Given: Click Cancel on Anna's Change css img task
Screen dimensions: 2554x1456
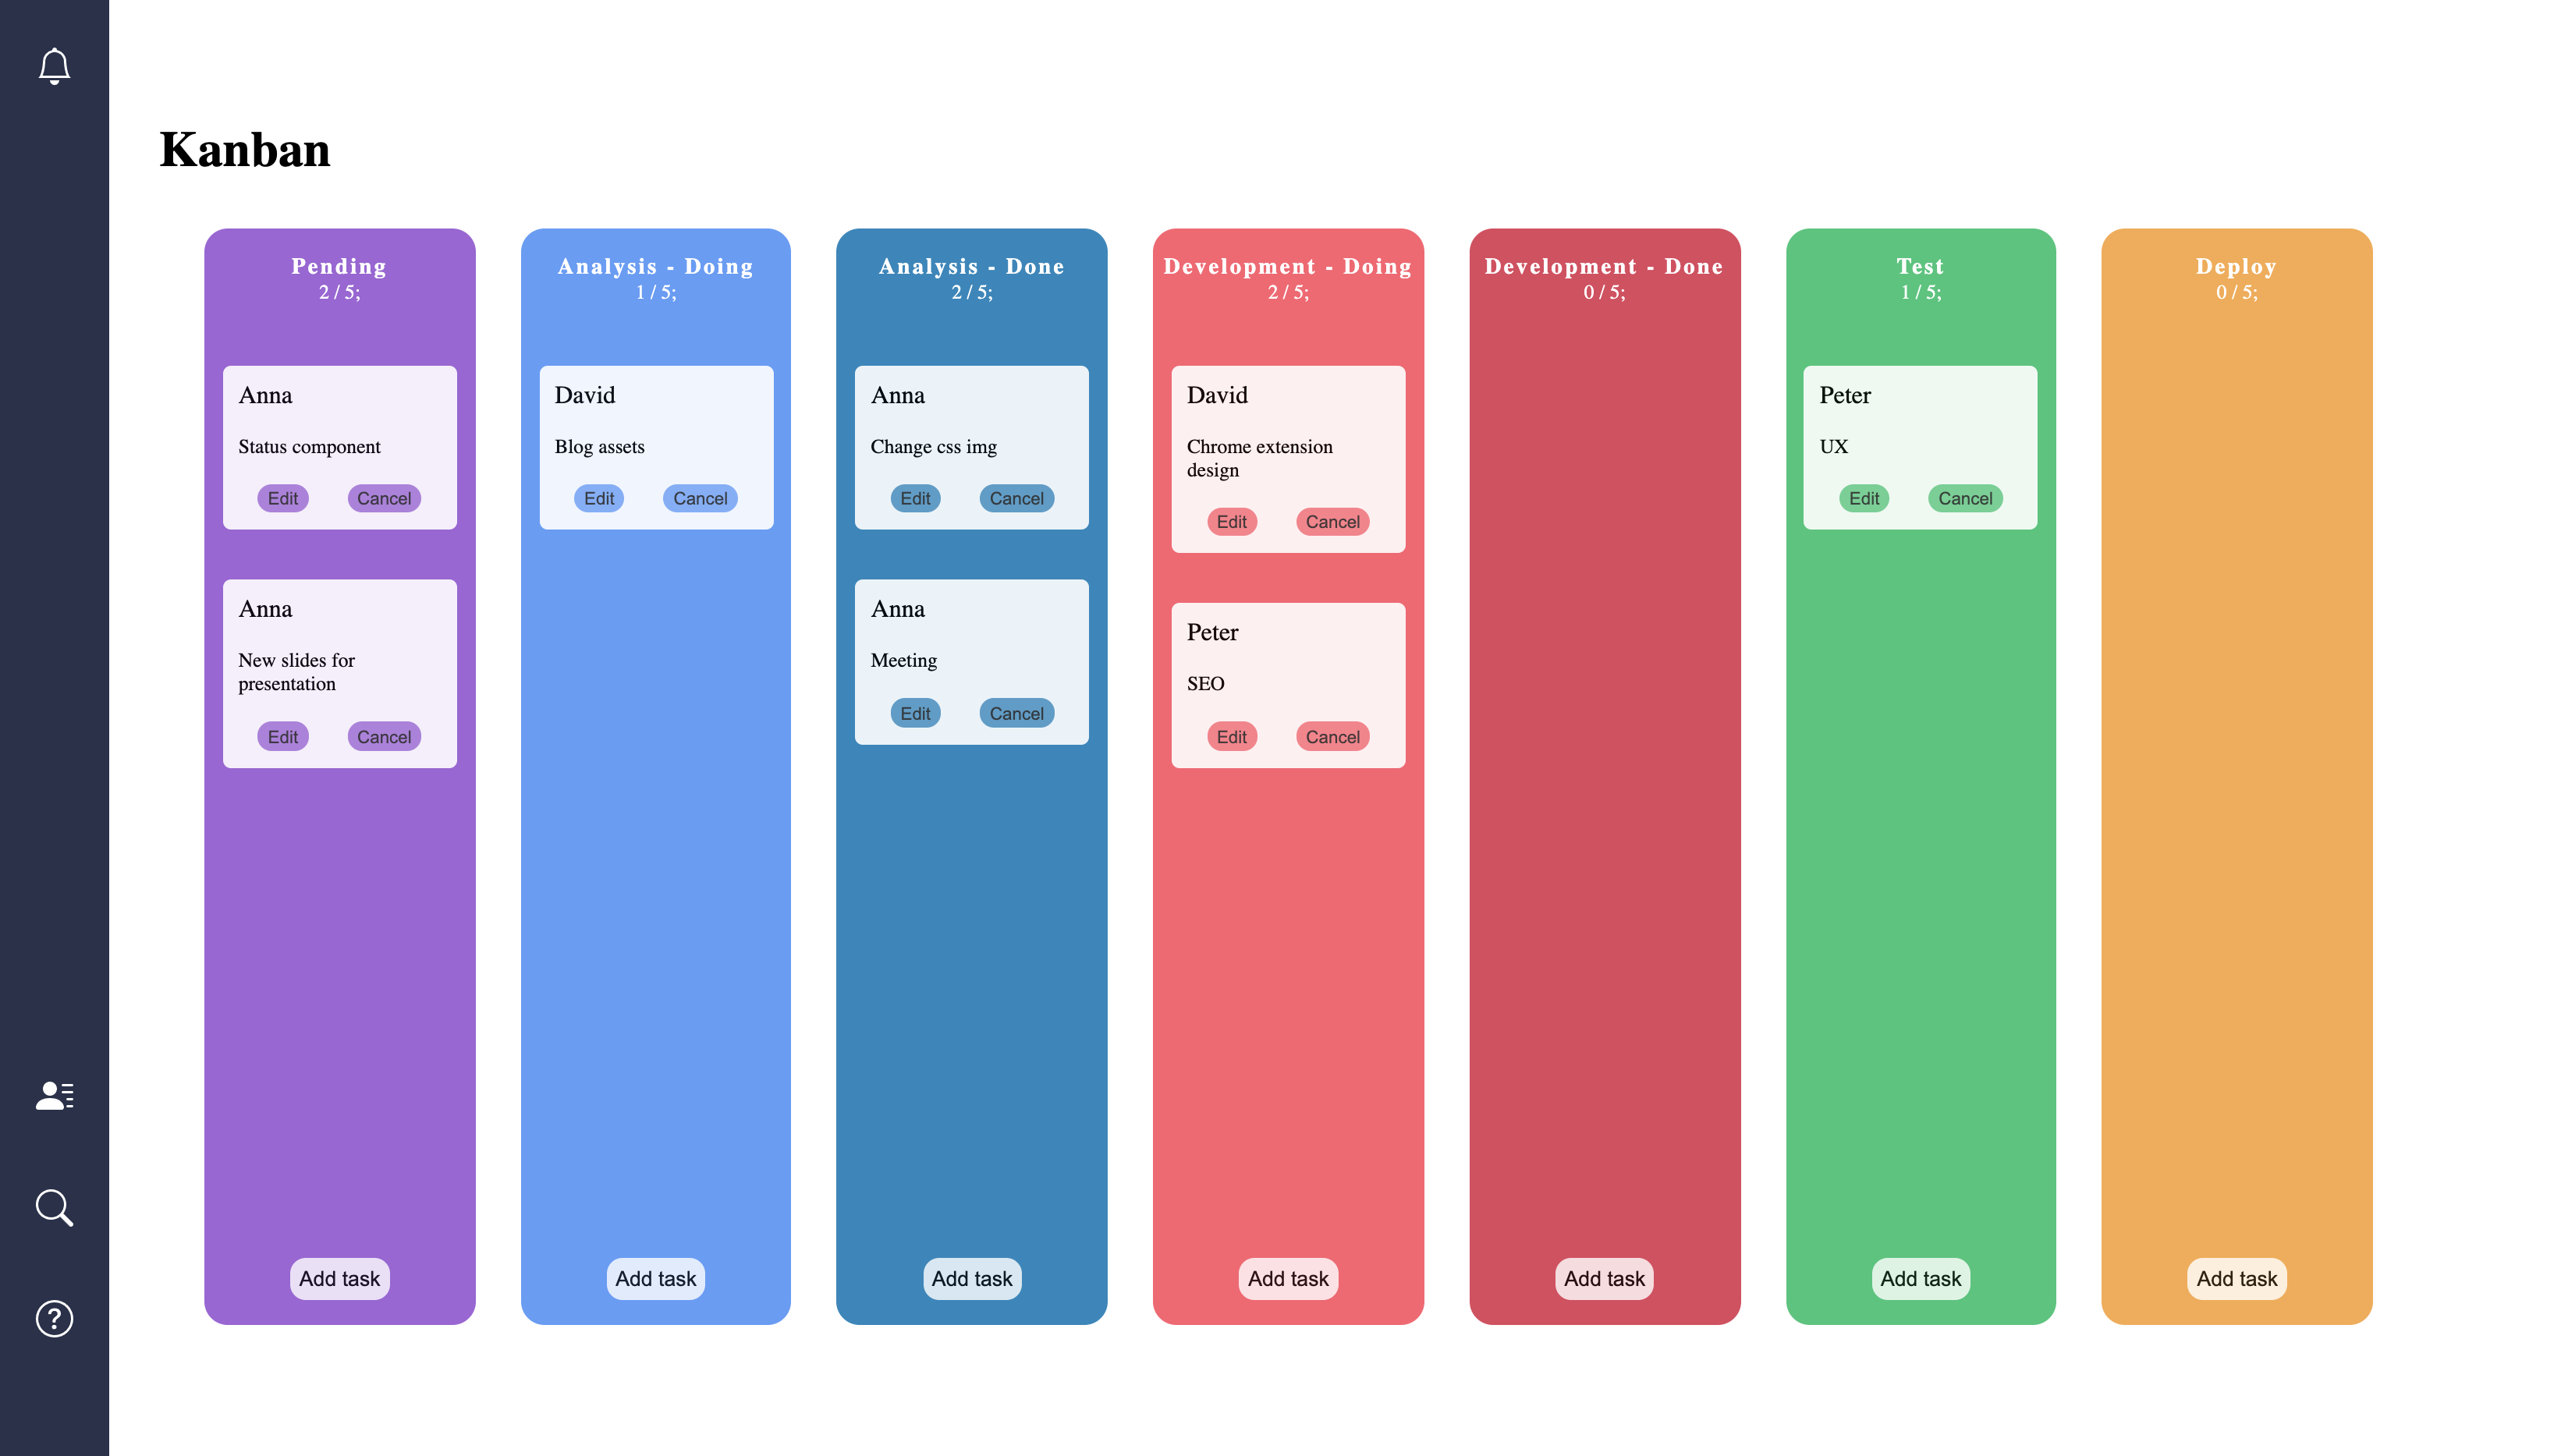Looking at the screenshot, I should tap(1014, 497).
